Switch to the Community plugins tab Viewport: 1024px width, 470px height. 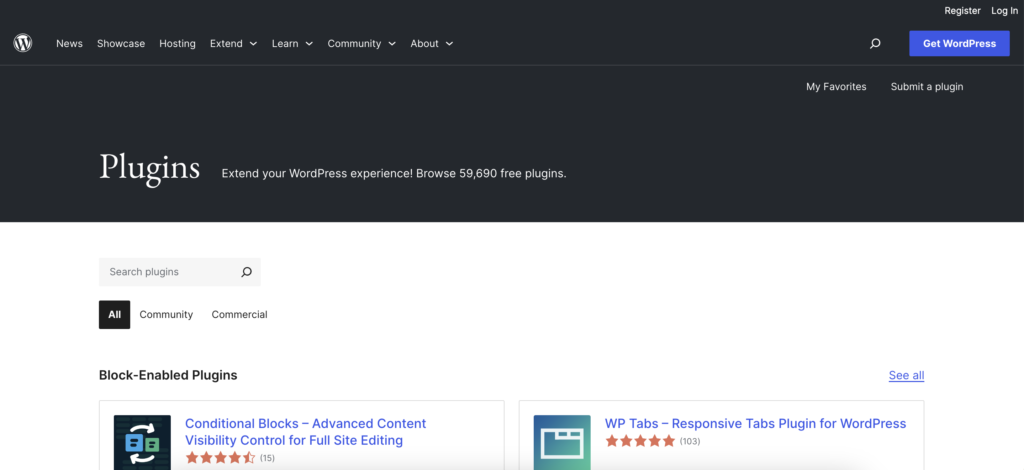click(167, 315)
